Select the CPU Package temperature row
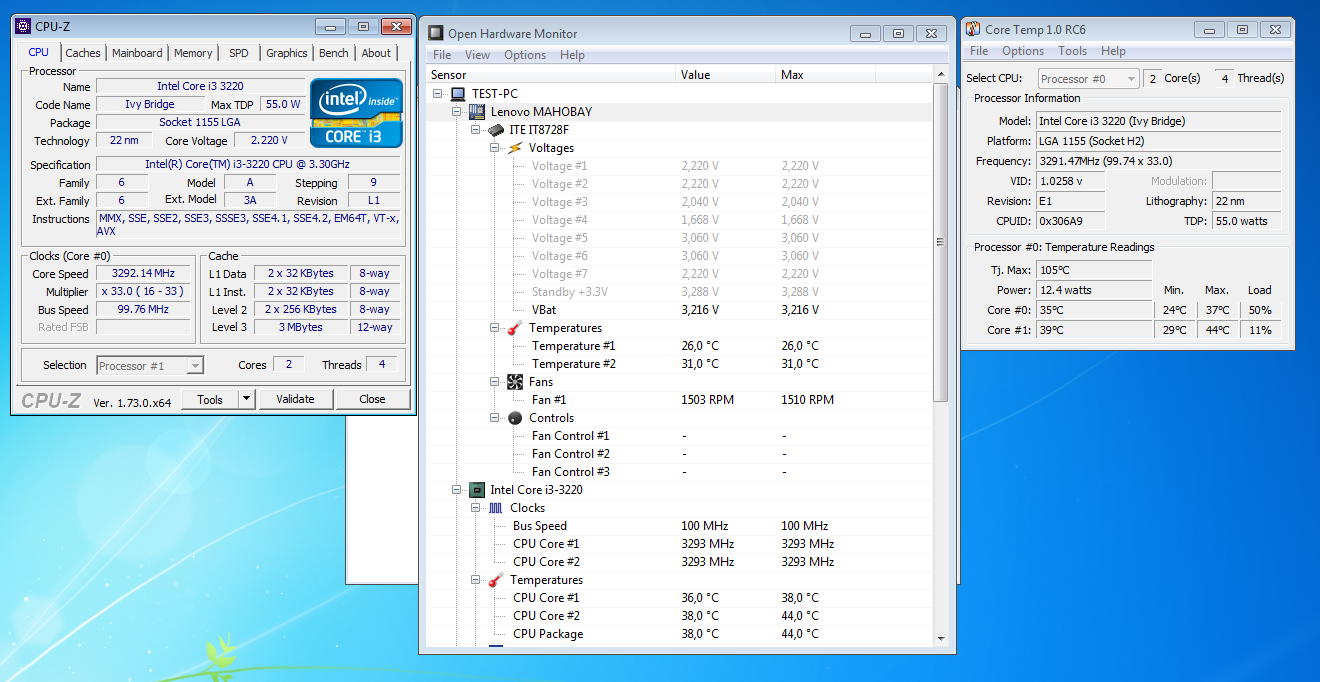 click(x=679, y=634)
